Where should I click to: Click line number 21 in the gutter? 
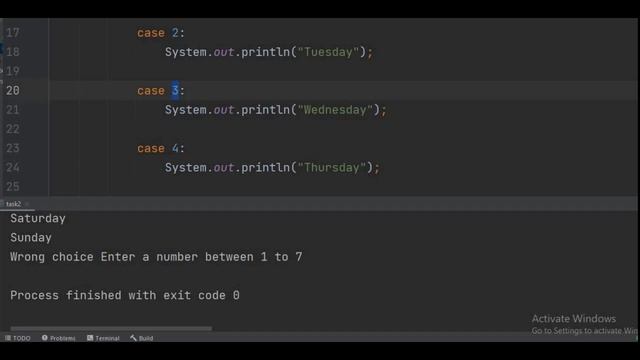pyautogui.click(x=13, y=110)
